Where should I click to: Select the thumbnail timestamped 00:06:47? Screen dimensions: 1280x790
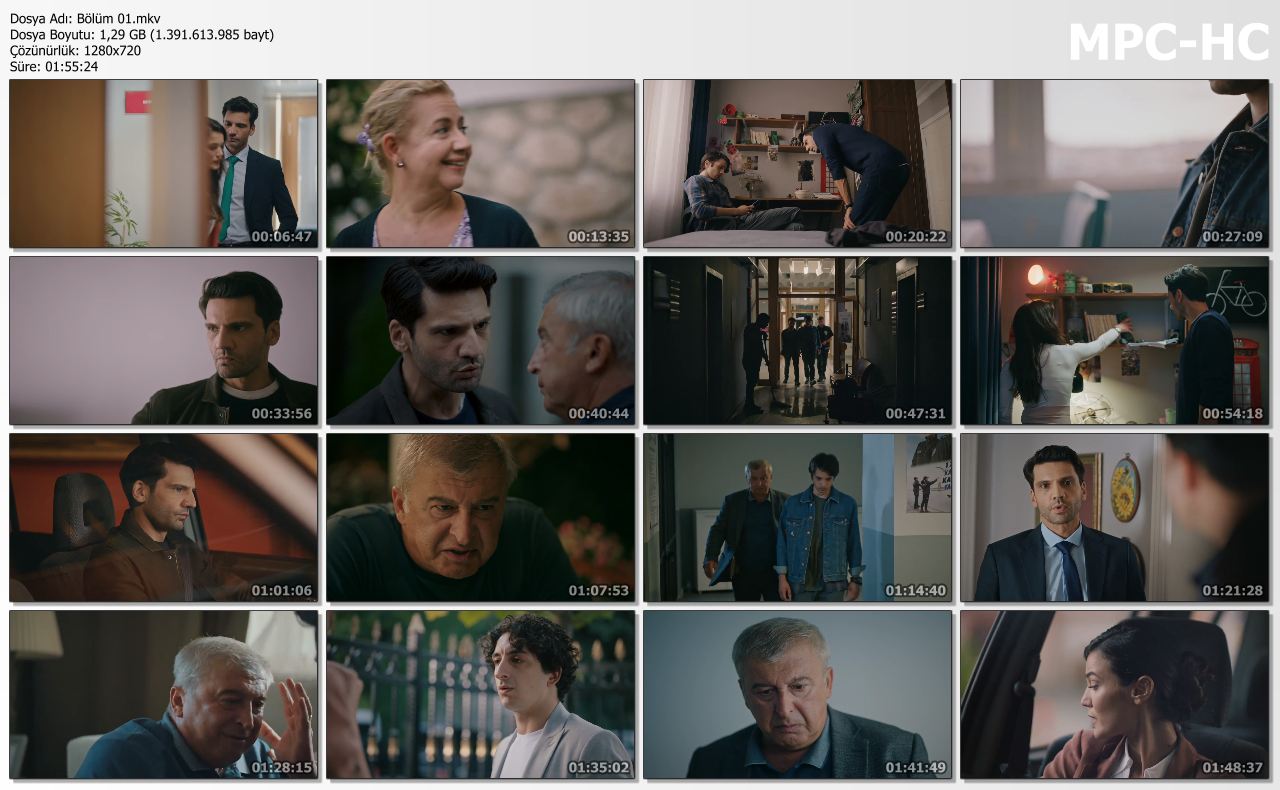(x=163, y=163)
